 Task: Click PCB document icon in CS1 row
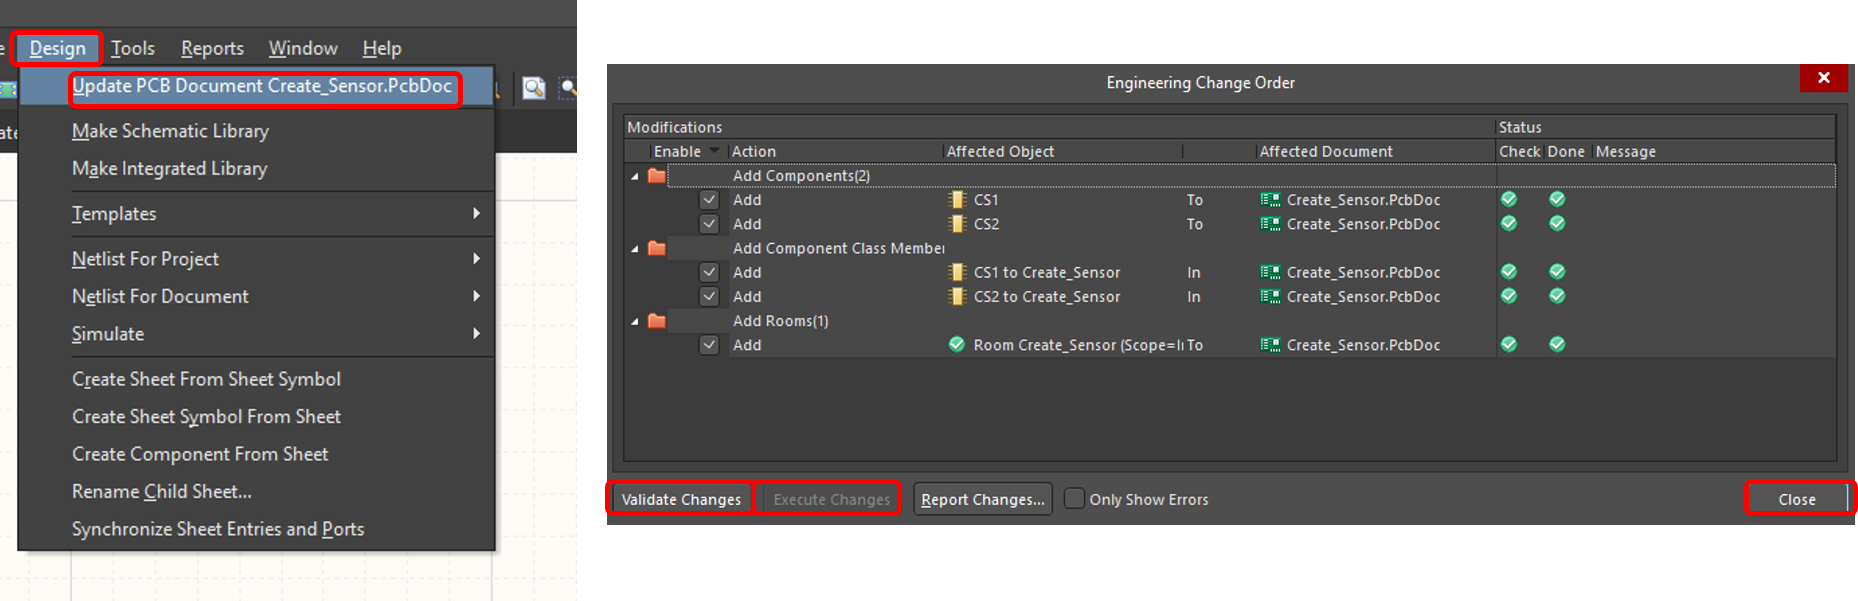tap(1270, 200)
